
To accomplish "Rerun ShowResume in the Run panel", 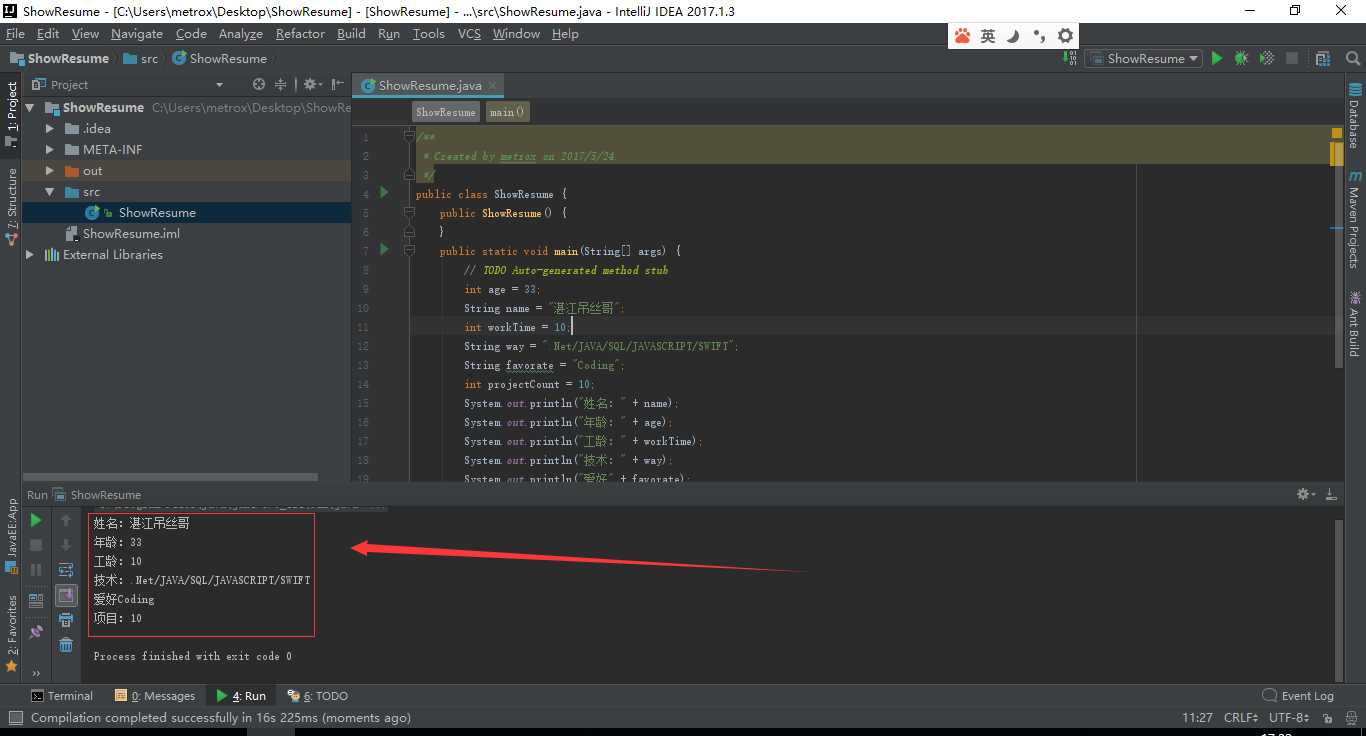I will [x=36, y=520].
